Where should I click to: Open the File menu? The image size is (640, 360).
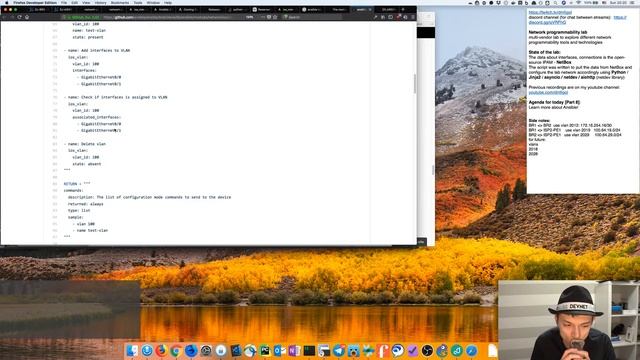tap(64, 2)
